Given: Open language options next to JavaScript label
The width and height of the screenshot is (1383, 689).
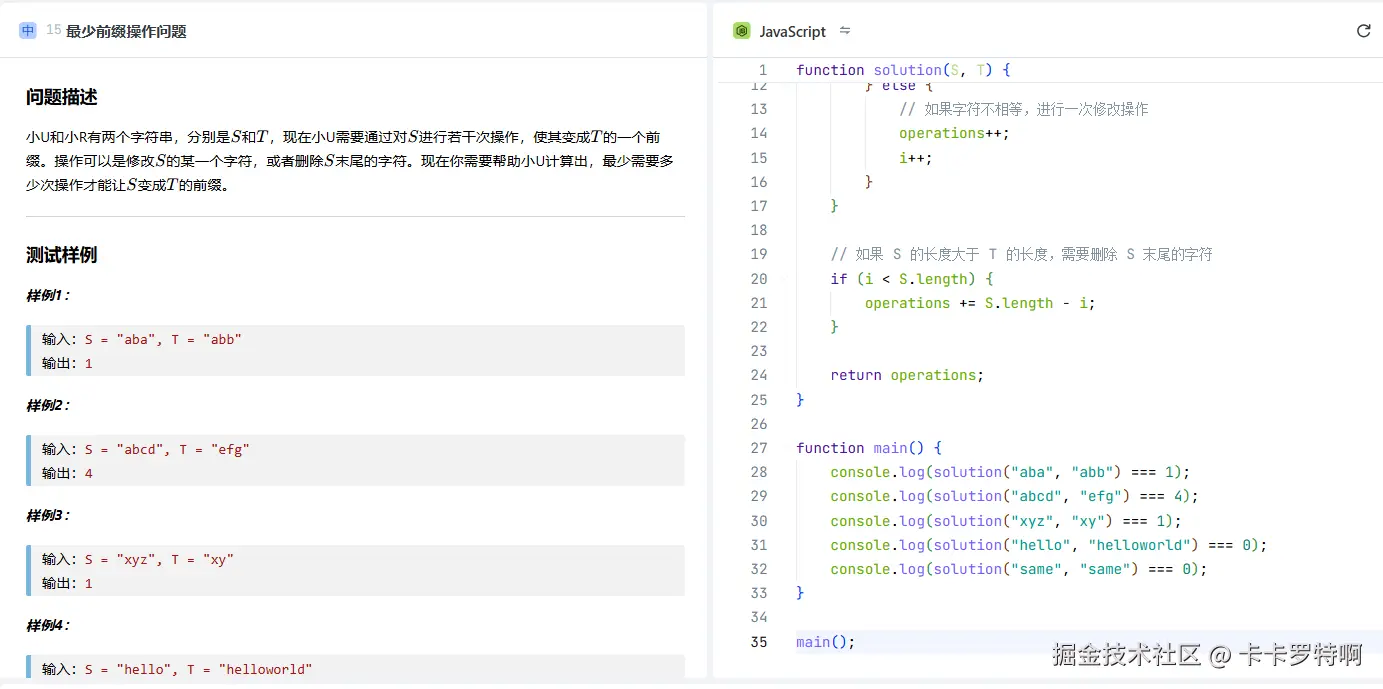Looking at the screenshot, I should (x=845, y=31).
